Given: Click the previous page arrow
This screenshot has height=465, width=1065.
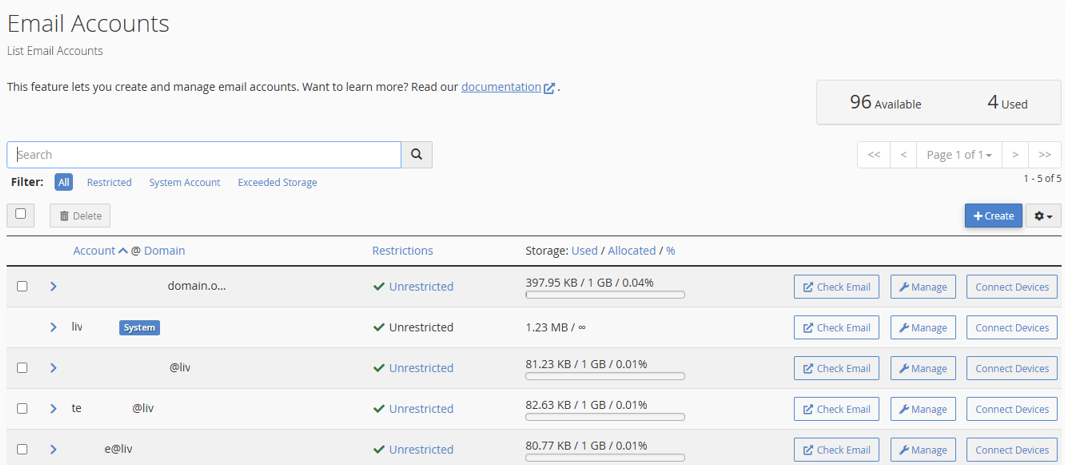Looking at the screenshot, I should (903, 155).
